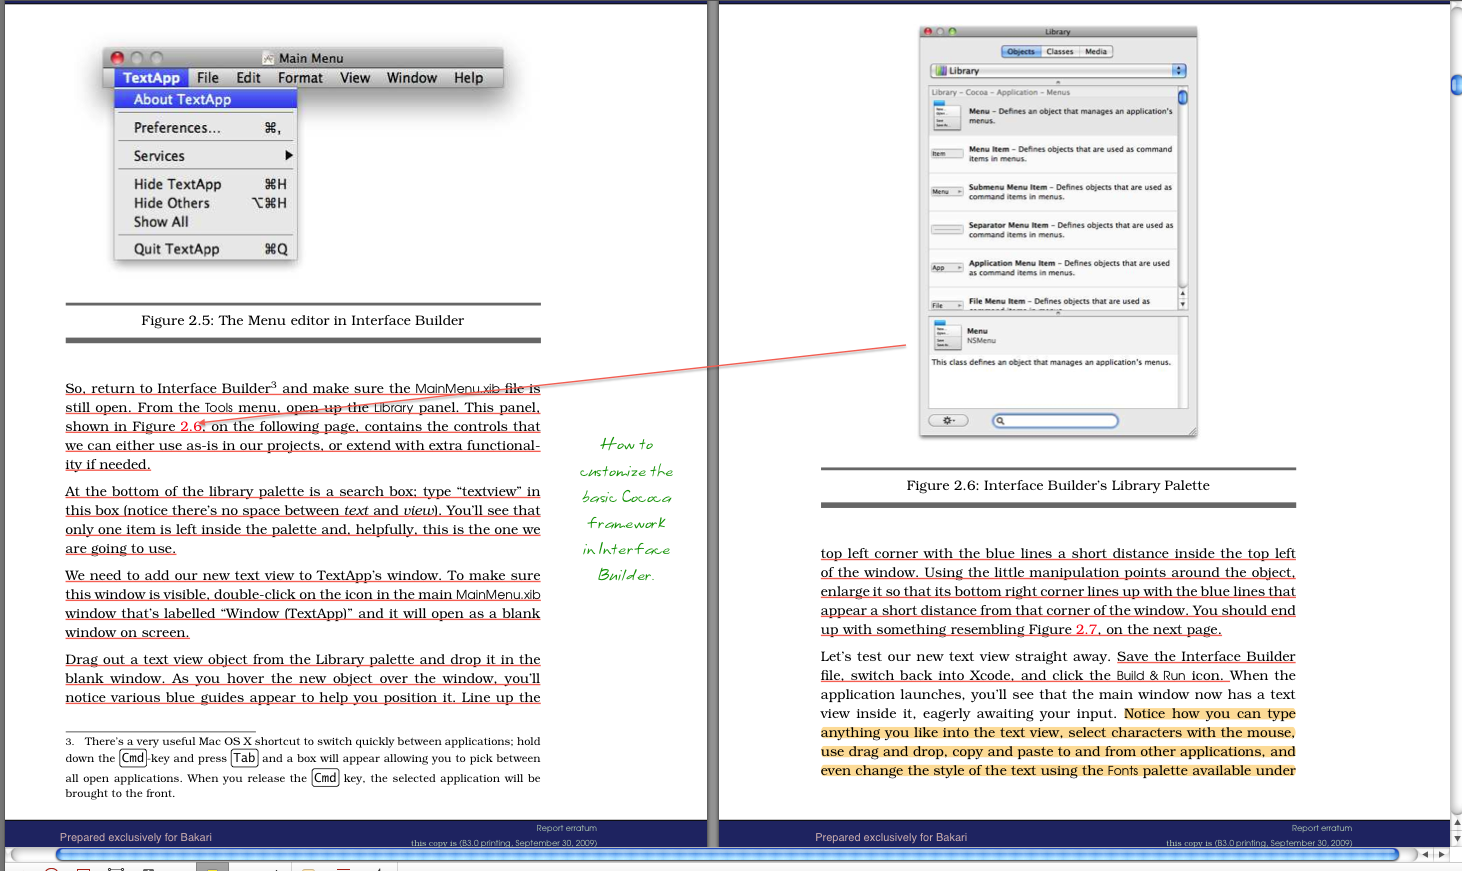Switch to Classes segment in Library palette
Image resolution: width=1462 pixels, height=871 pixels.
[x=1059, y=52]
